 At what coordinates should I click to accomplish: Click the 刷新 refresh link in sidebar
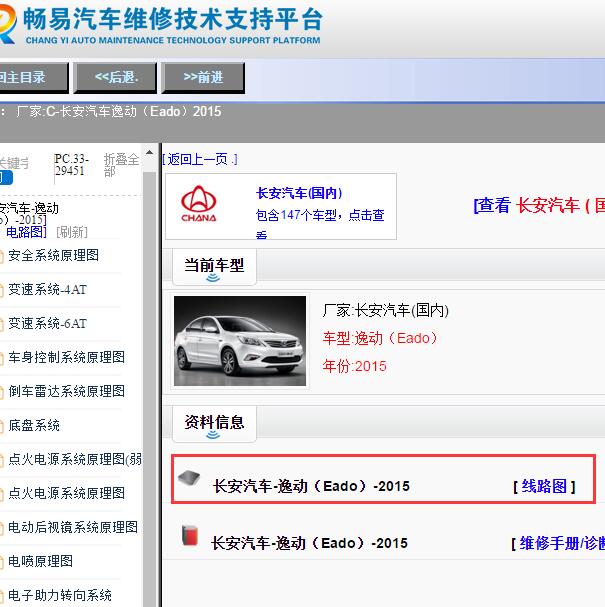pos(72,232)
